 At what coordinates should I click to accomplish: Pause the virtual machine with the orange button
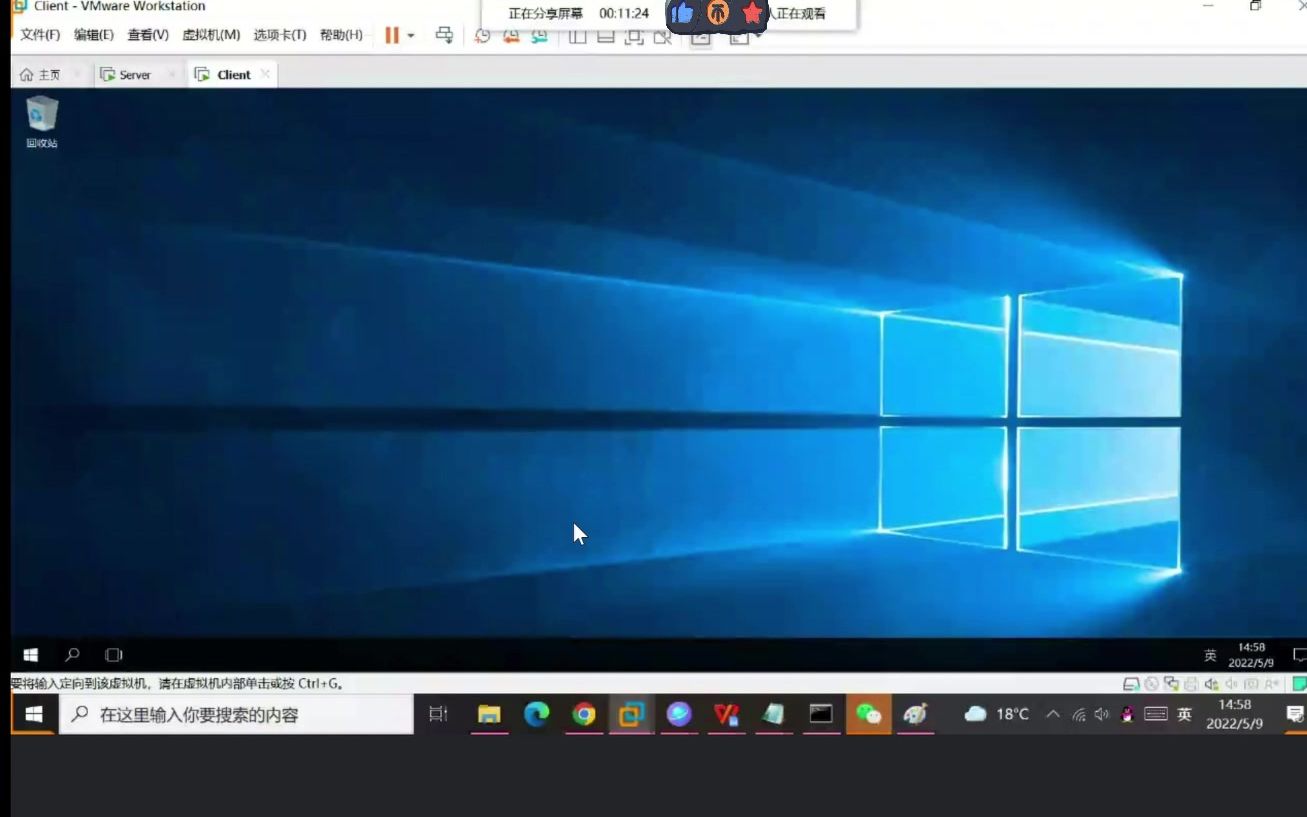[x=392, y=35]
